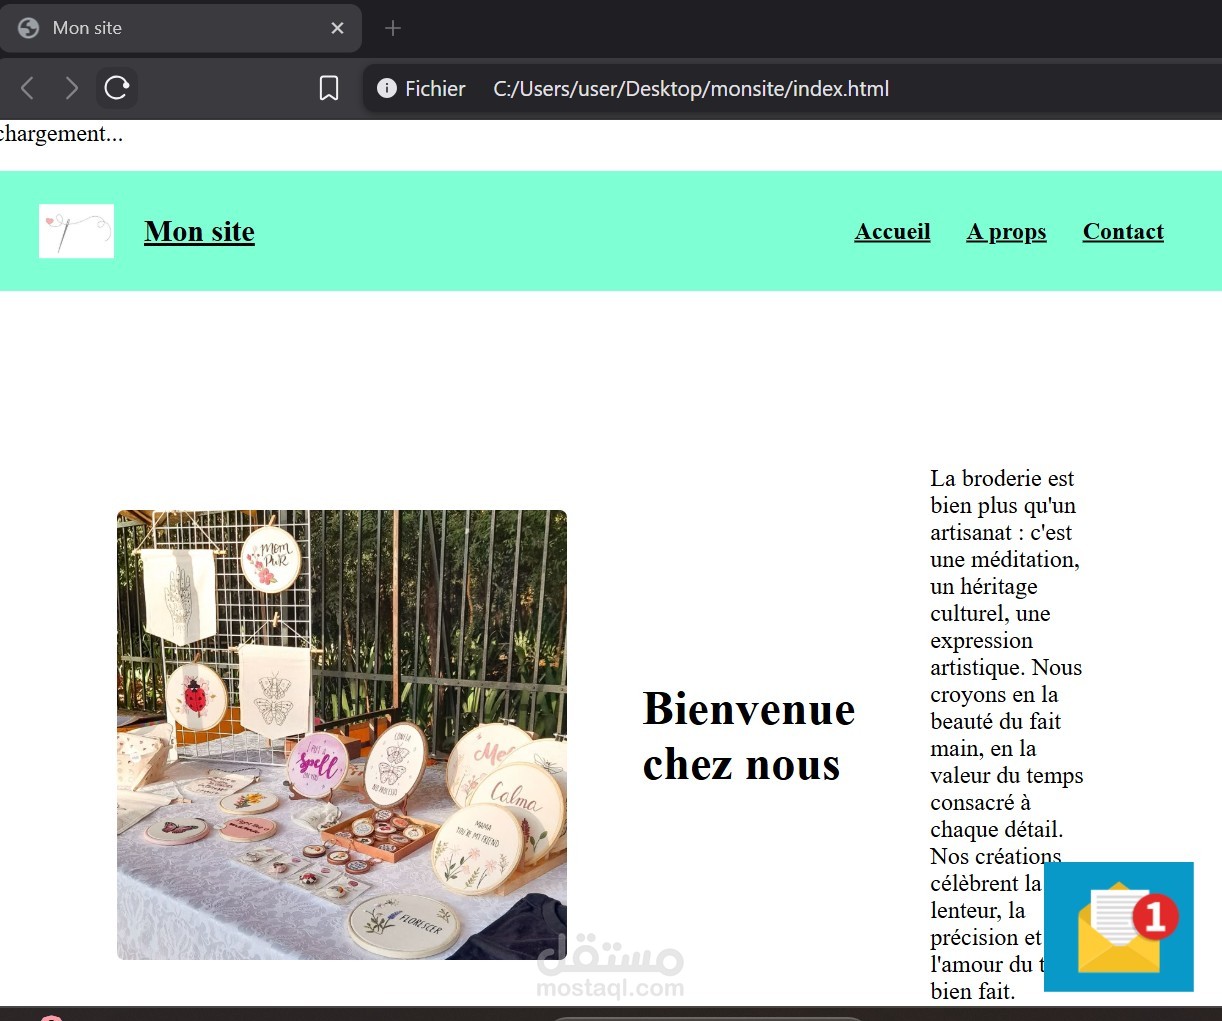This screenshot has height=1021, width=1222.
Task: Open the Contact navigation link
Action: (x=1123, y=231)
